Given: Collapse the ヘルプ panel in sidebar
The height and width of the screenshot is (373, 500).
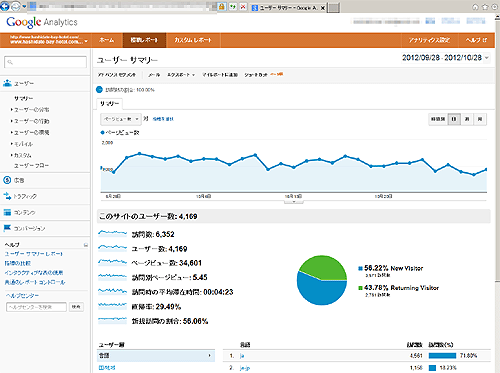Looking at the screenshot, I should click(86, 245).
